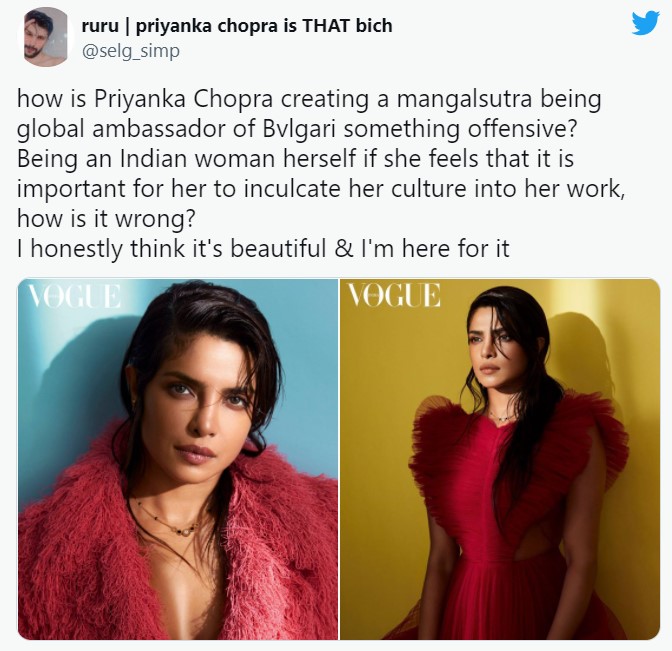Screen dimensions: 672x651
Task: Click the word 'mangalsutra' in the tweet
Action: click(x=464, y=99)
